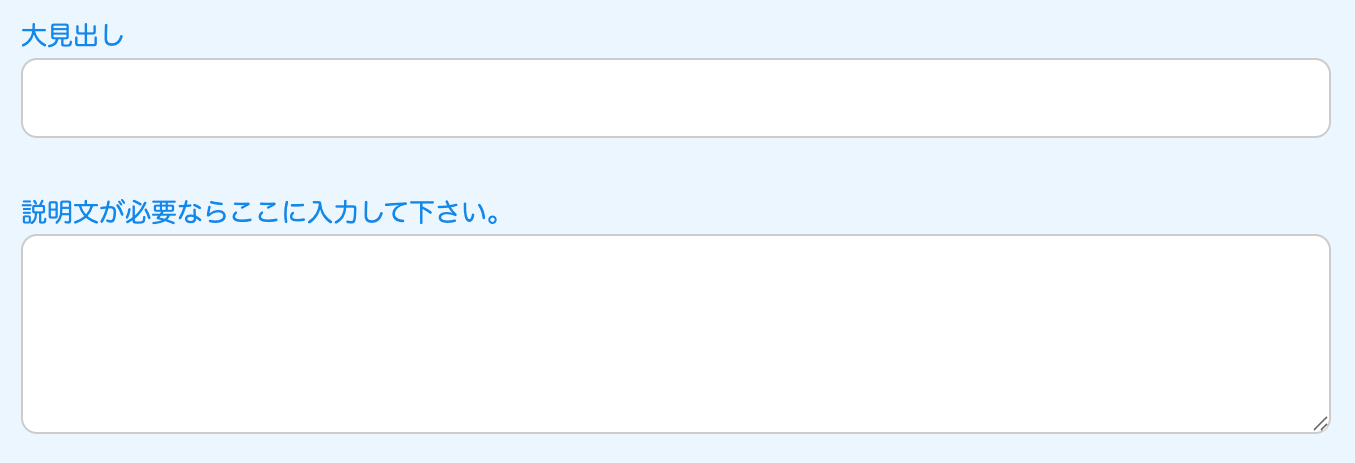Set cursor in the 説明文 textarea

(x=675, y=334)
